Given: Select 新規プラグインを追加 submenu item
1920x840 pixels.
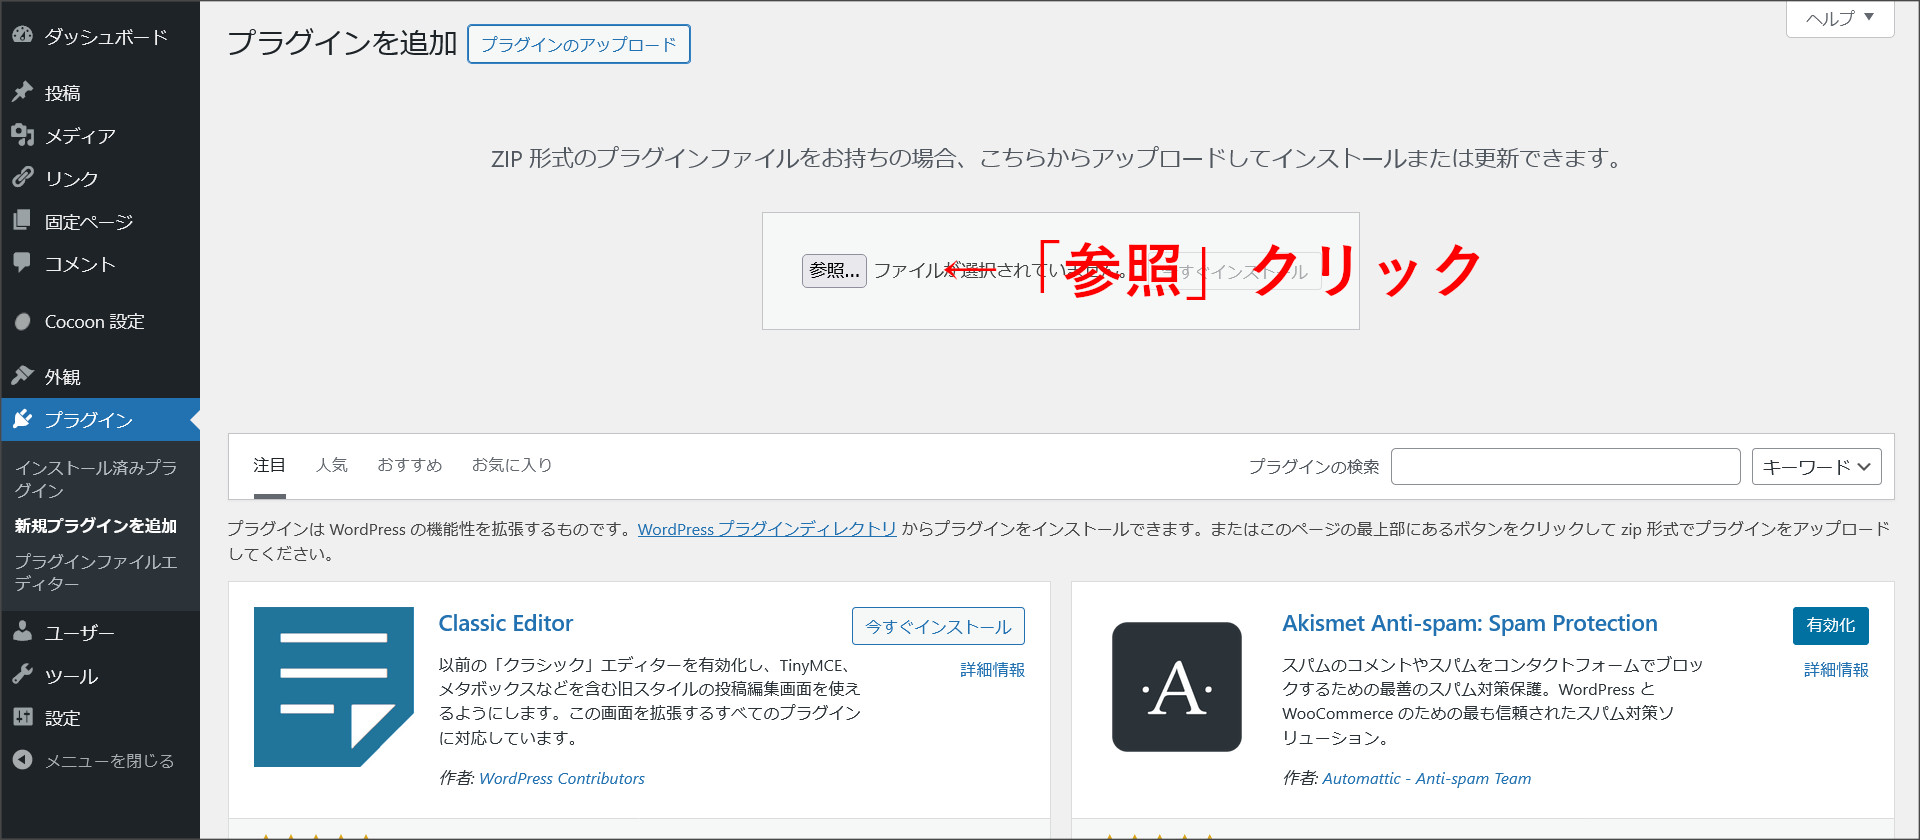Looking at the screenshot, I should point(96,526).
